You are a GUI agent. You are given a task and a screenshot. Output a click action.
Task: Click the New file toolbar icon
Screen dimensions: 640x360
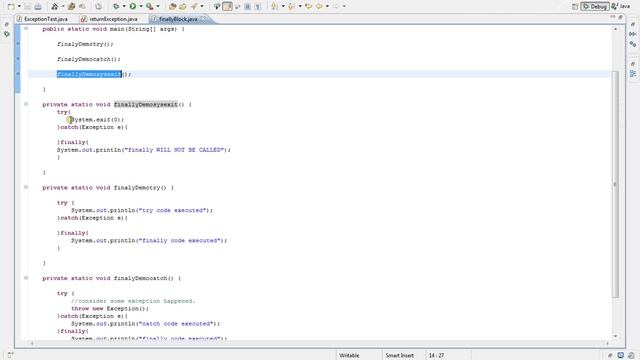tap(11, 7)
